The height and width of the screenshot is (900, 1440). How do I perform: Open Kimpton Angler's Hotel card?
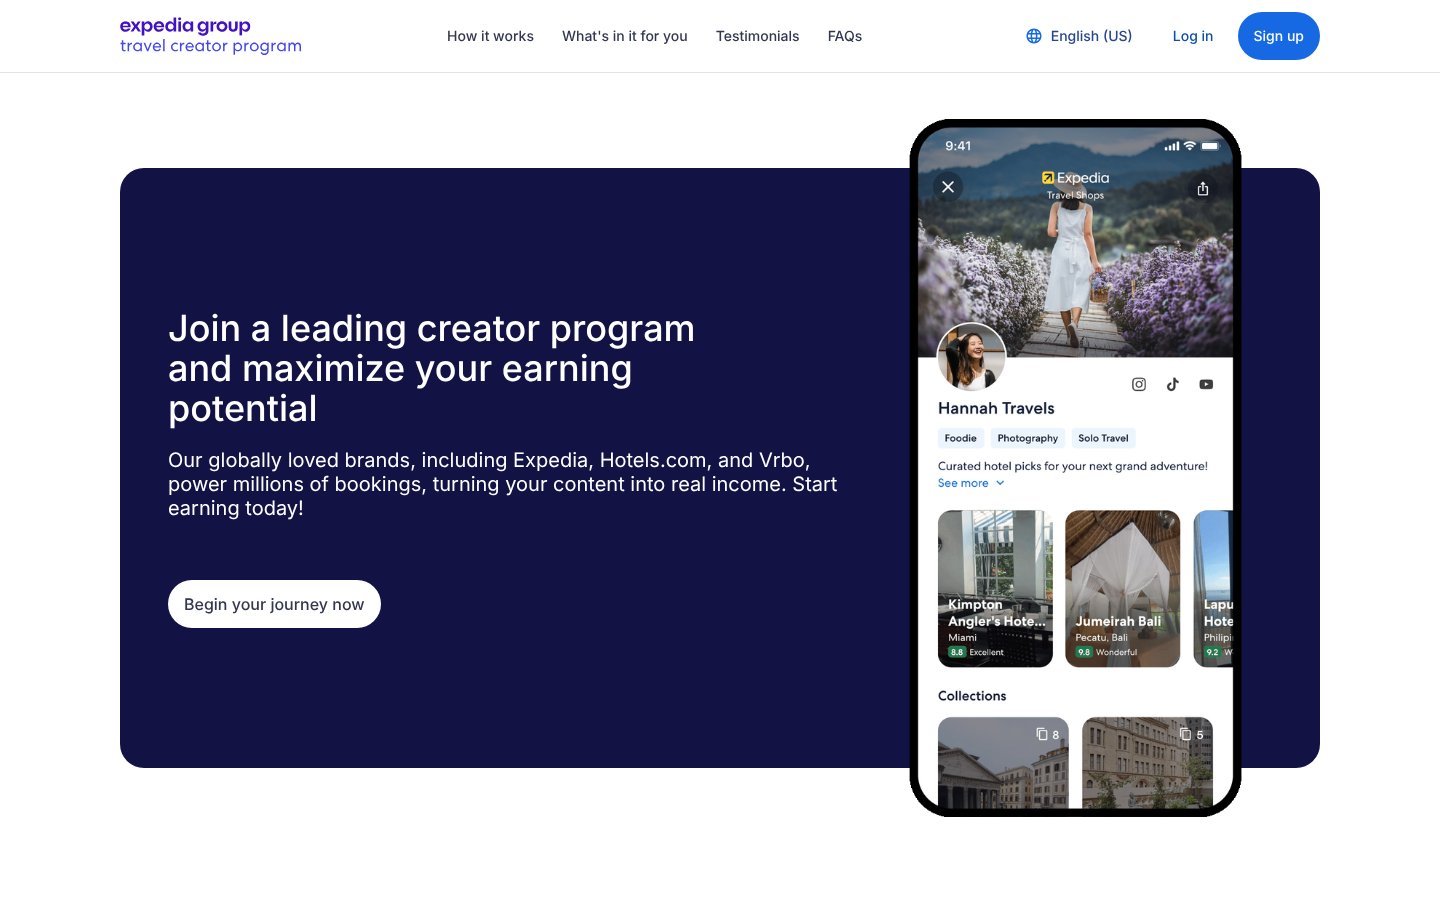[x=995, y=589]
